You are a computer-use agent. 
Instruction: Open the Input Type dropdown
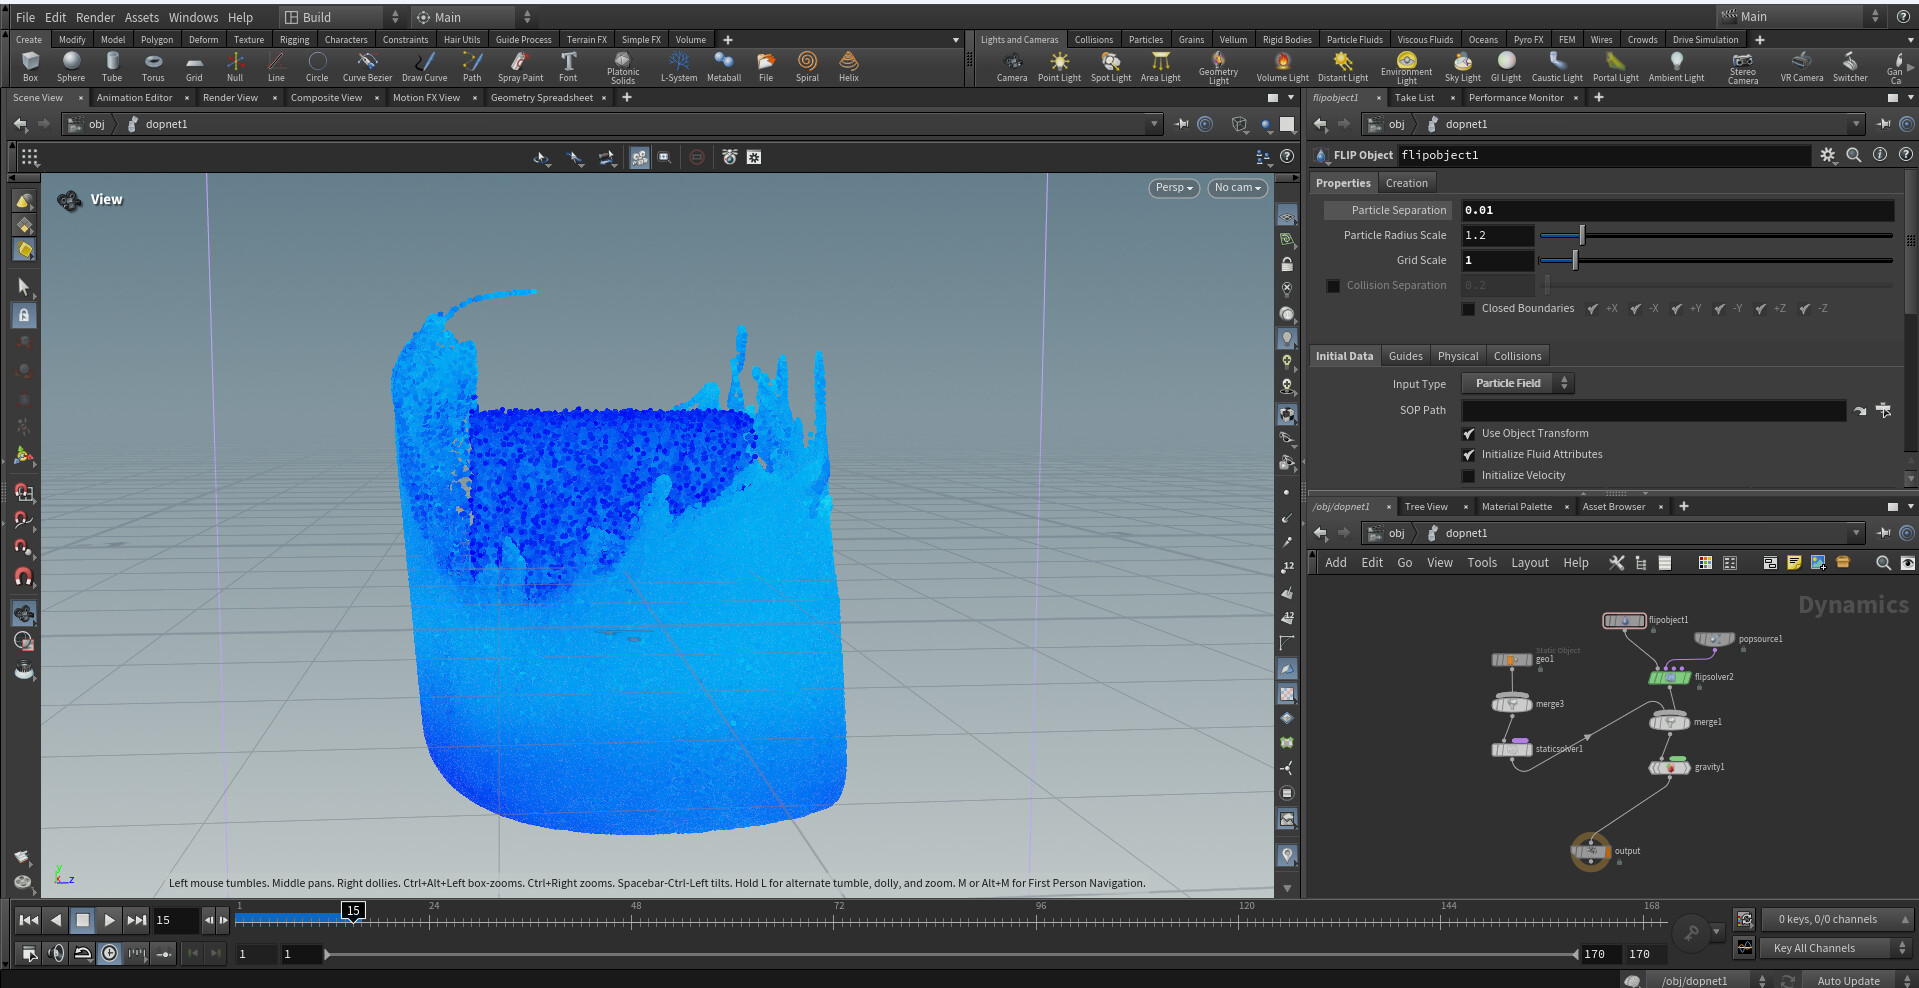(1517, 383)
